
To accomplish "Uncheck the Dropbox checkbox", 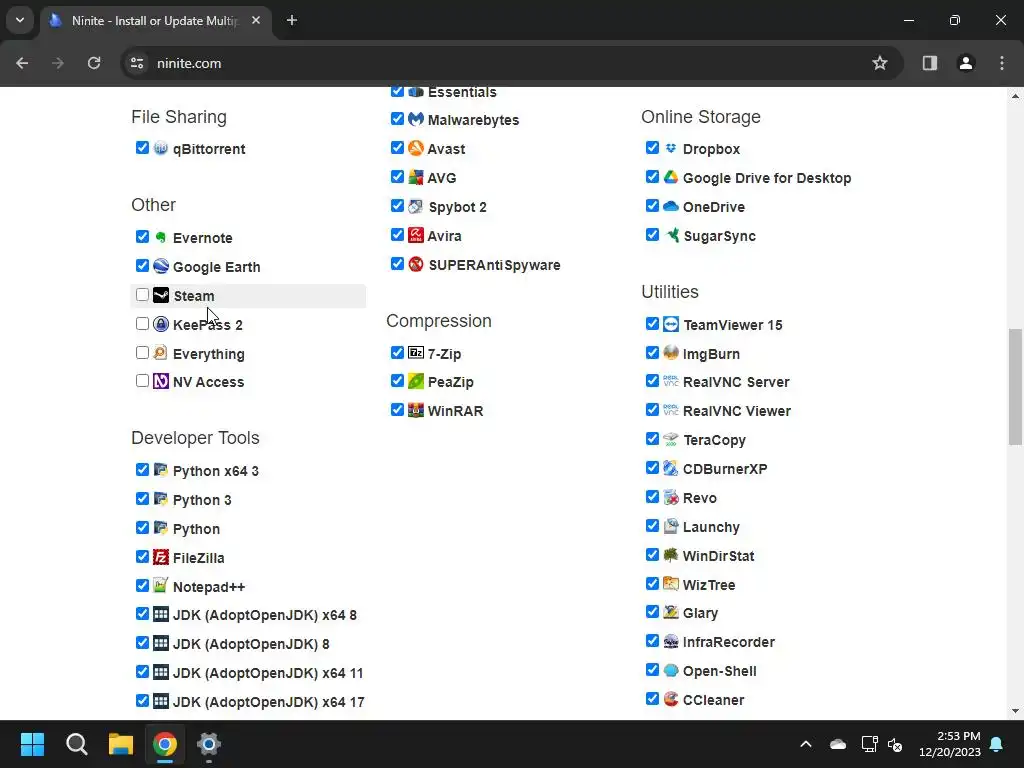I will coord(652,148).
